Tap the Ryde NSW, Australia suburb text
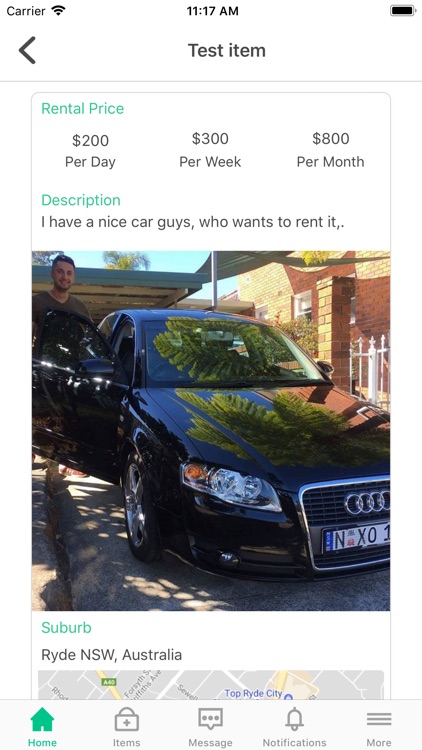Image resolution: width=422 pixels, height=750 pixels. click(x=111, y=654)
